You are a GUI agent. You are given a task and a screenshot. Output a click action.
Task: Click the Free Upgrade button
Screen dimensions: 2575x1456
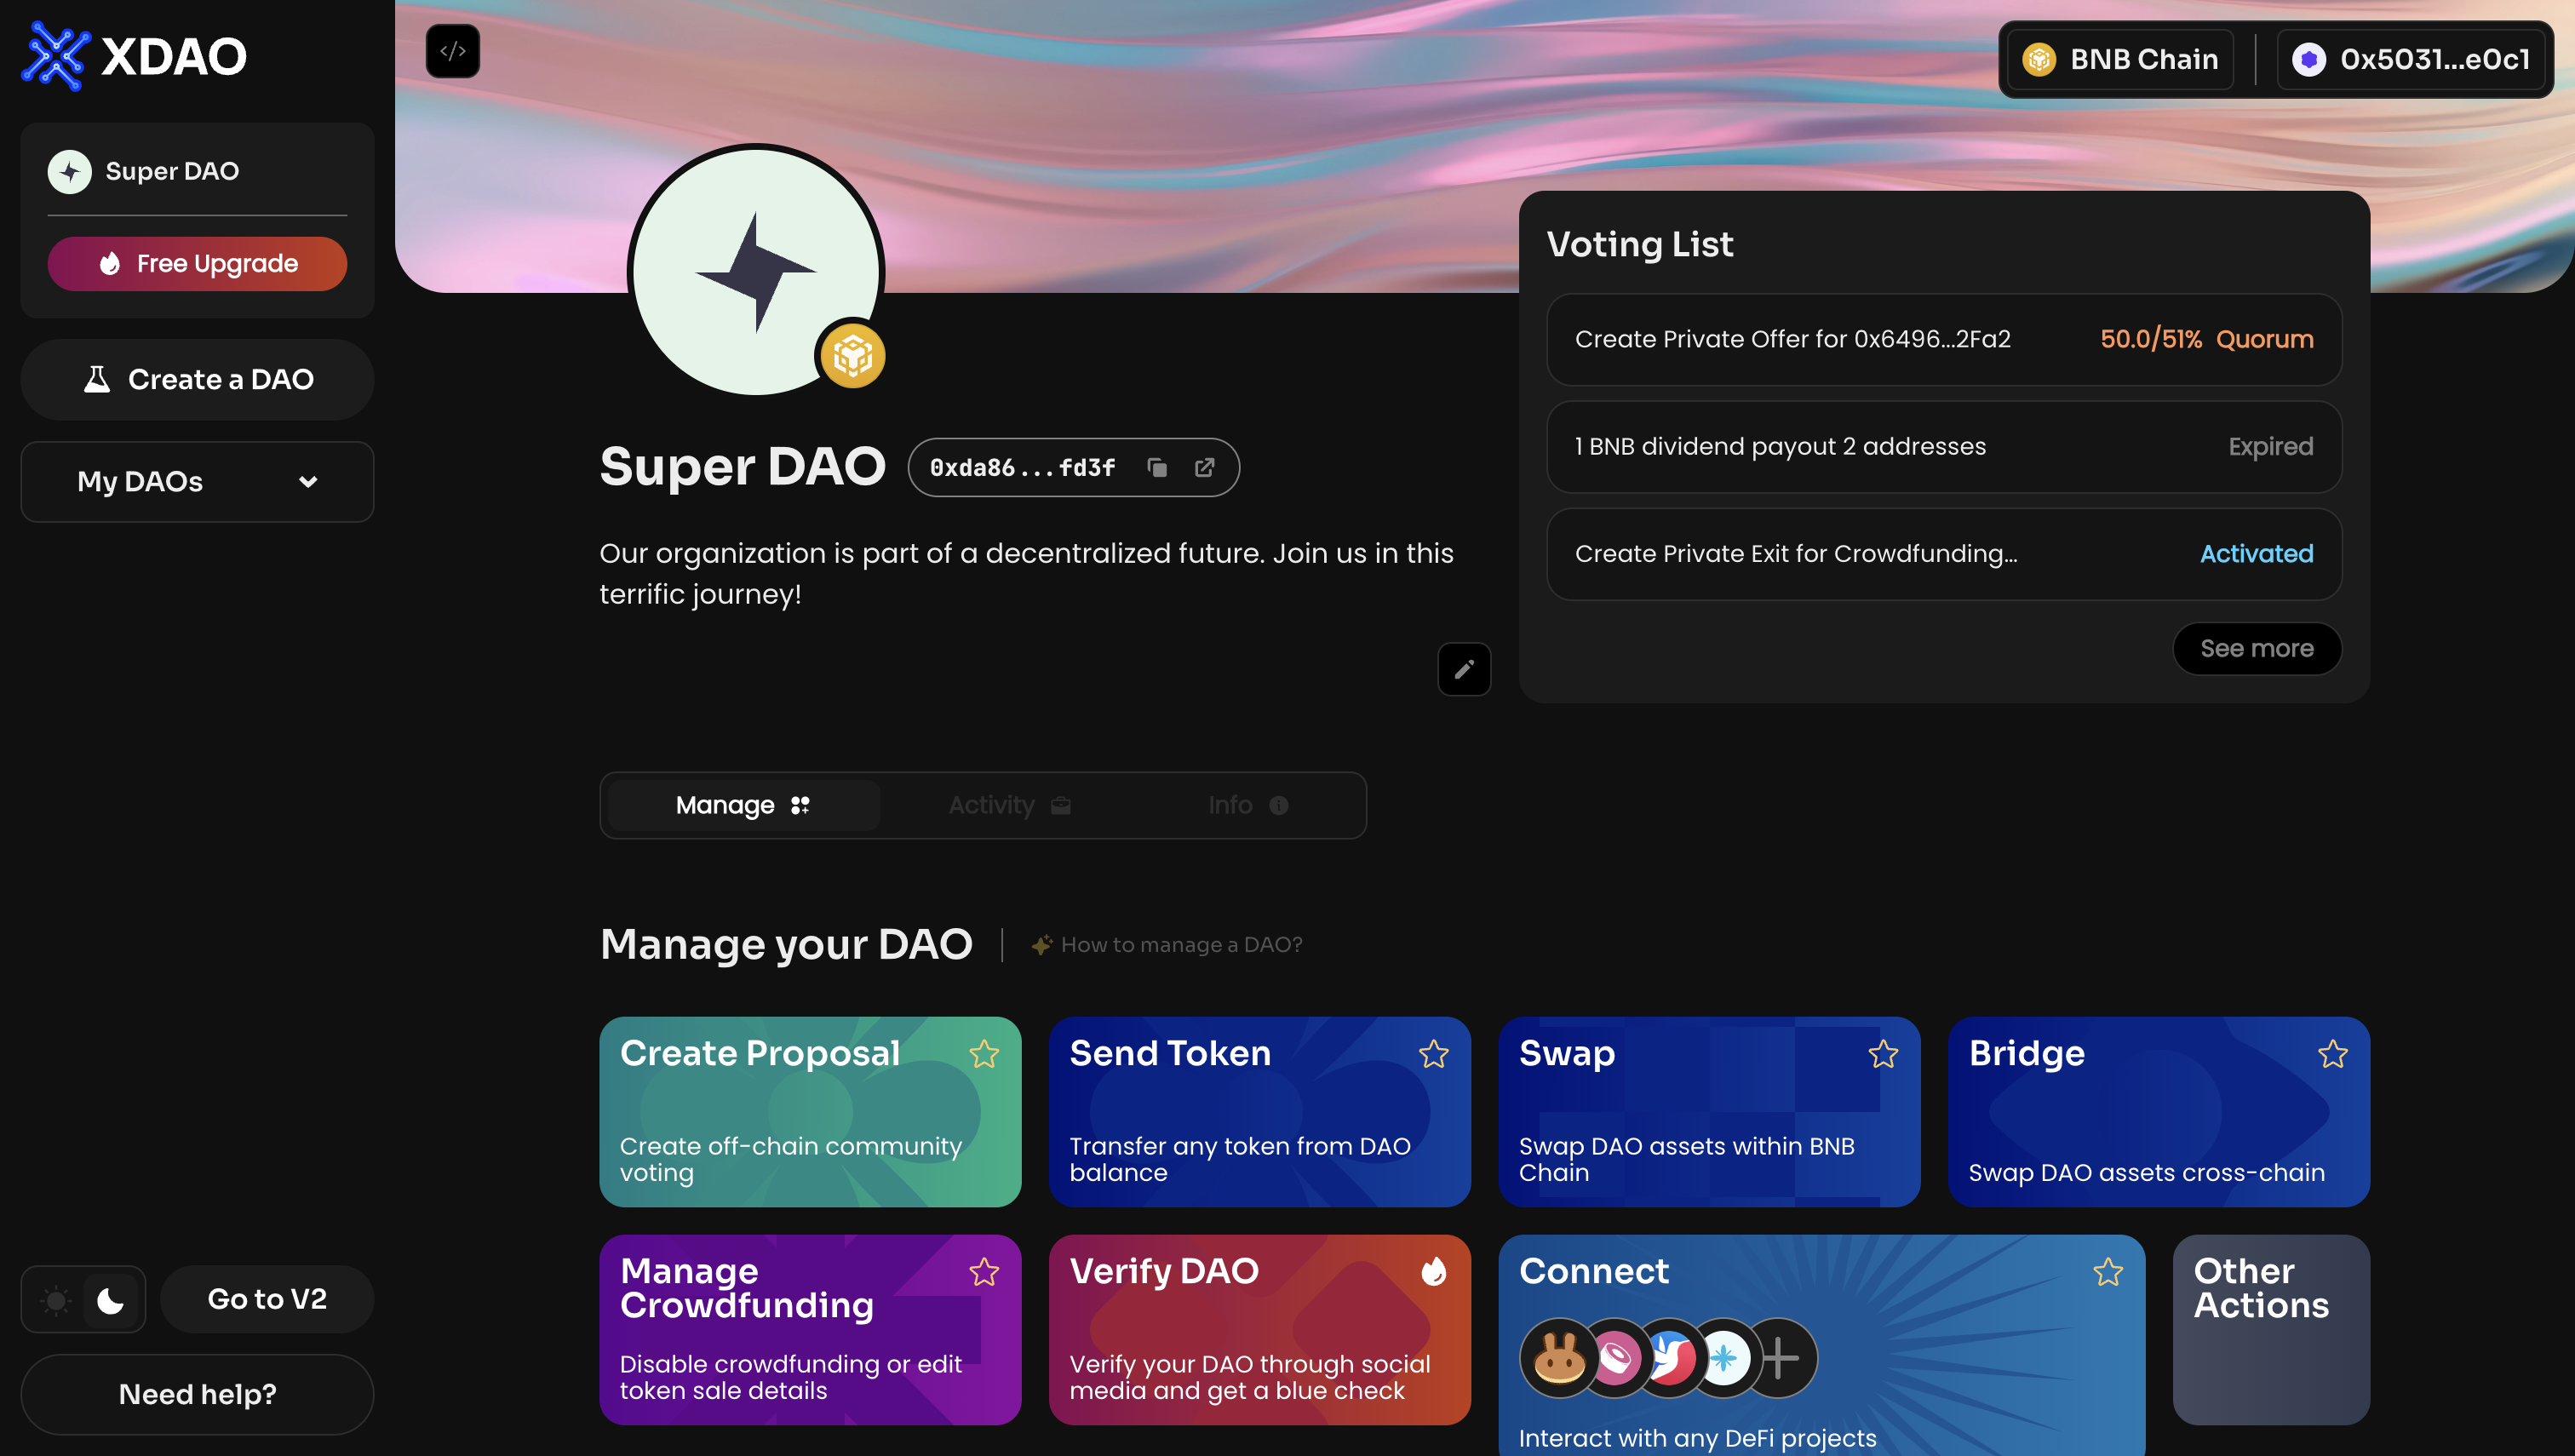(197, 264)
